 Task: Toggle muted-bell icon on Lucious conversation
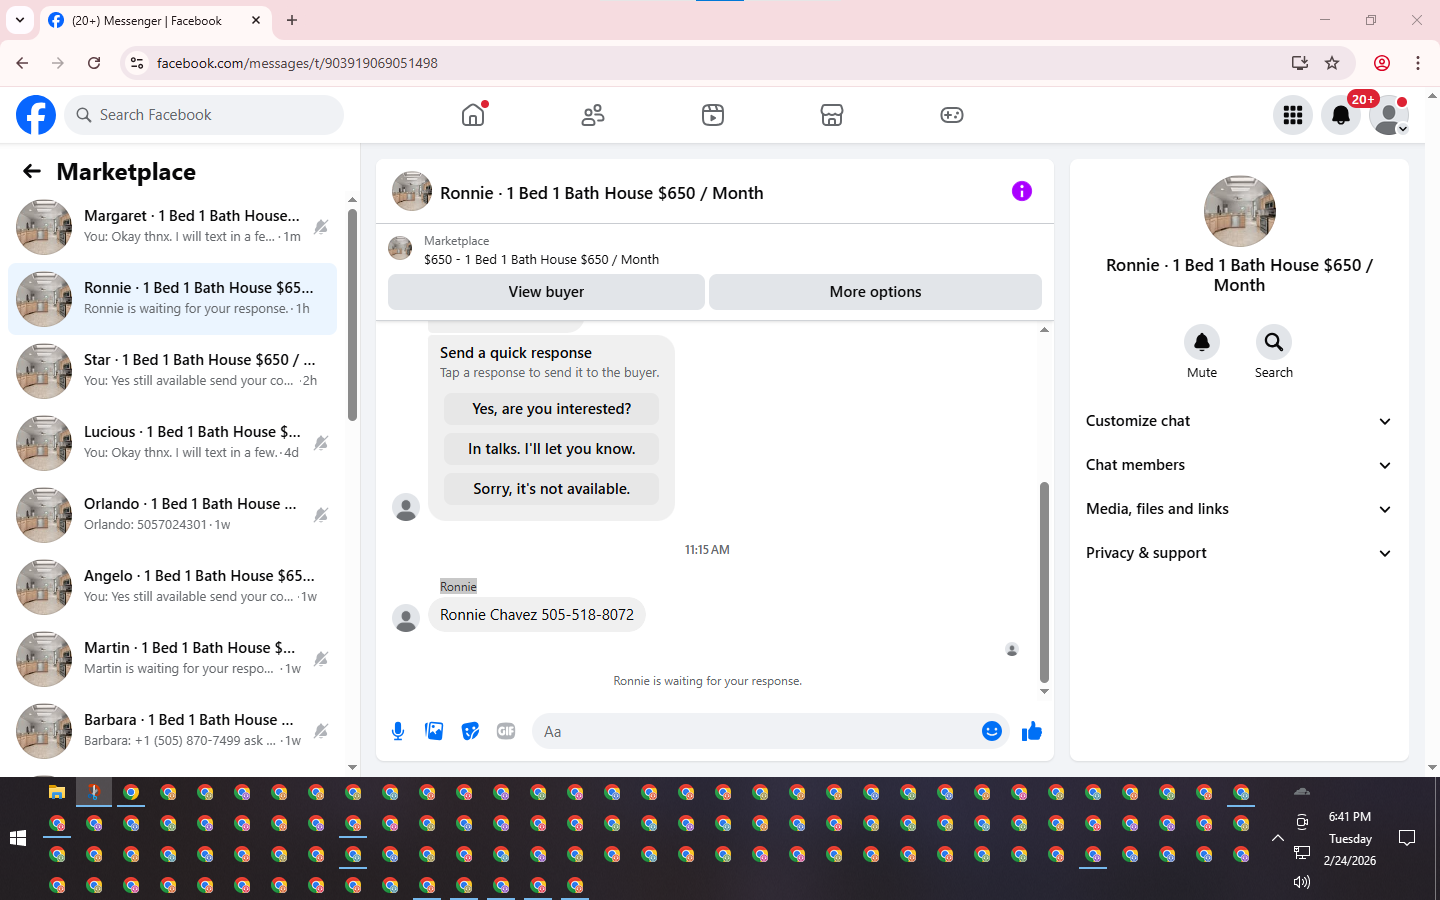tap(320, 443)
